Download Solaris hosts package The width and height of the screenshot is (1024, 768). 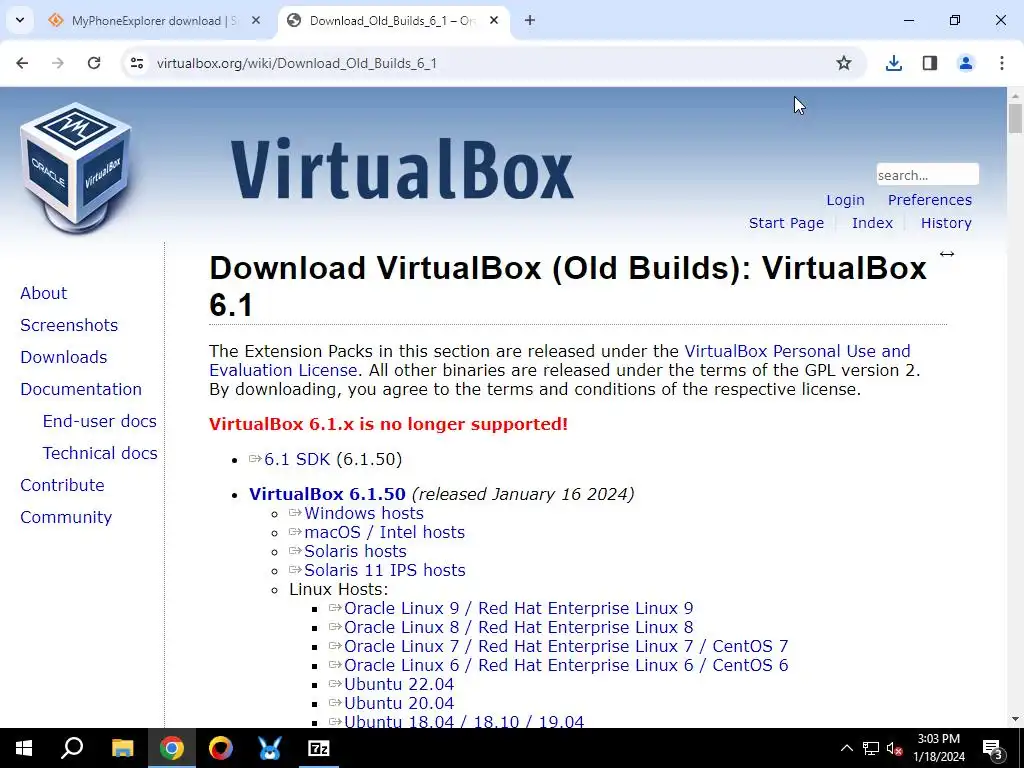[x=355, y=551]
